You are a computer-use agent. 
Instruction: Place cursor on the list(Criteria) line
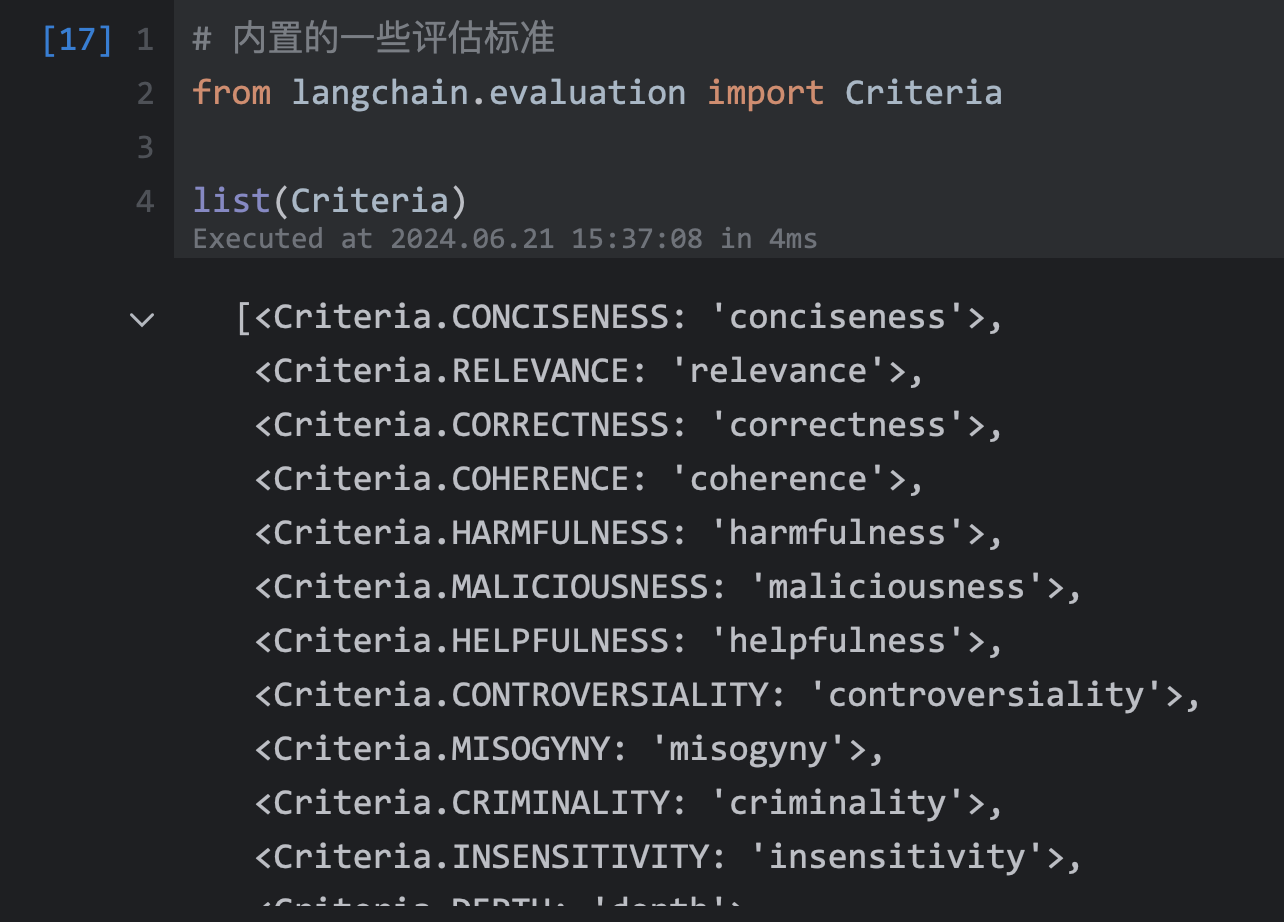tap(330, 201)
